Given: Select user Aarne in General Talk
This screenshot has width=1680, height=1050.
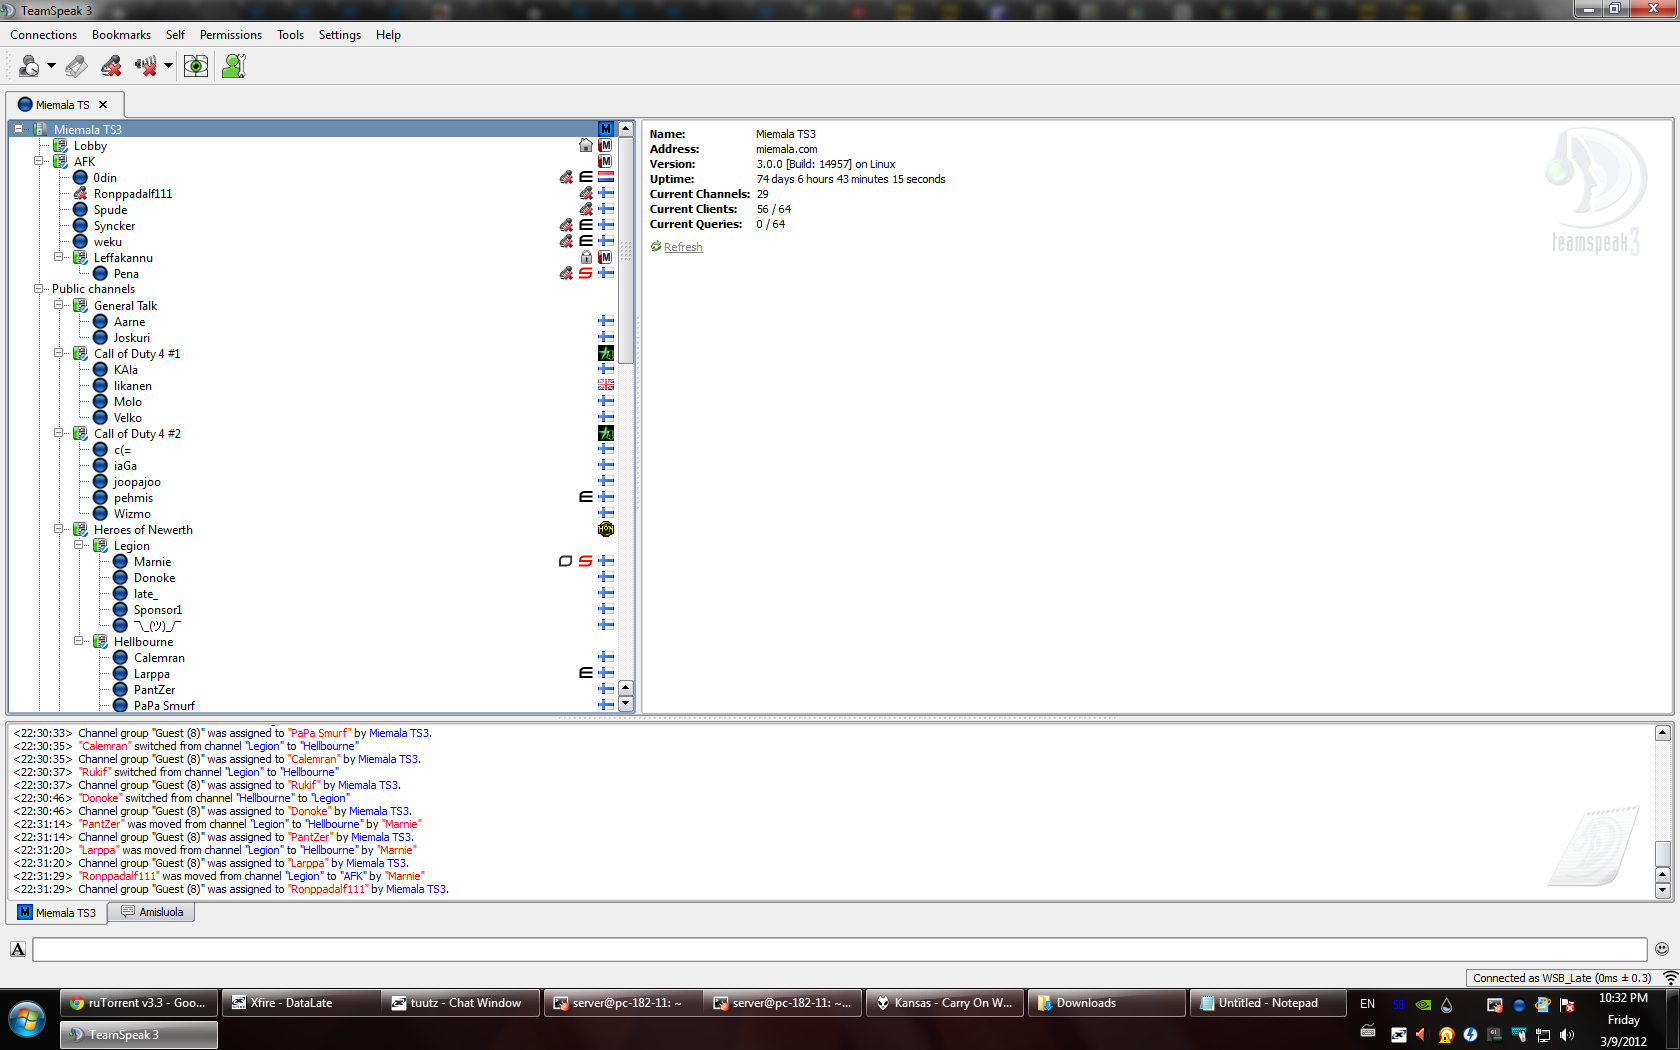Looking at the screenshot, I should tap(129, 322).
